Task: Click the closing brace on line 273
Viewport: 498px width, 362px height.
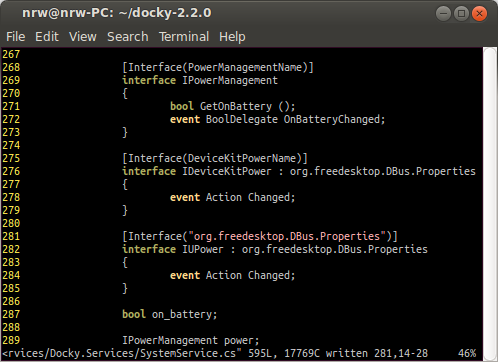Action: (x=125, y=132)
